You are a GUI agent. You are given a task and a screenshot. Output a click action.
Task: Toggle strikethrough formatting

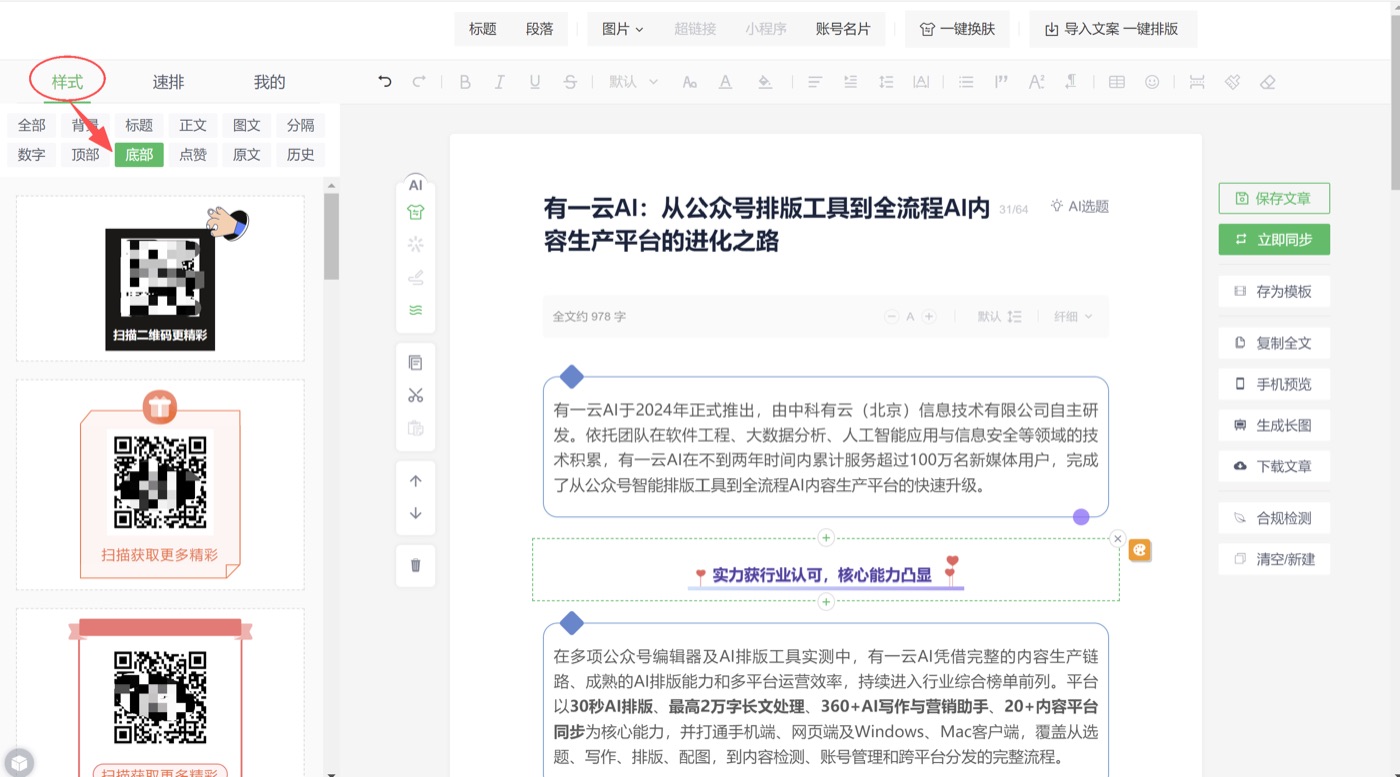tap(570, 82)
